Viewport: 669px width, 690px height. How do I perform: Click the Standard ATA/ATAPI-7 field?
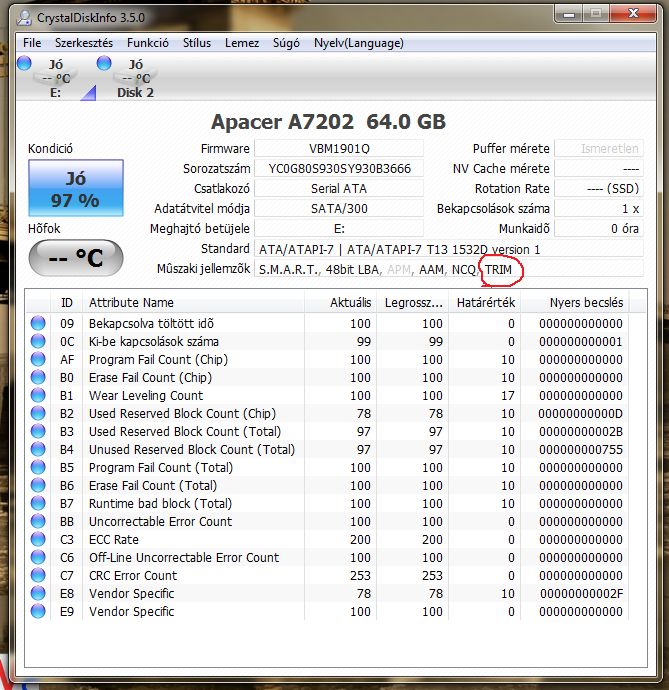pos(449,249)
